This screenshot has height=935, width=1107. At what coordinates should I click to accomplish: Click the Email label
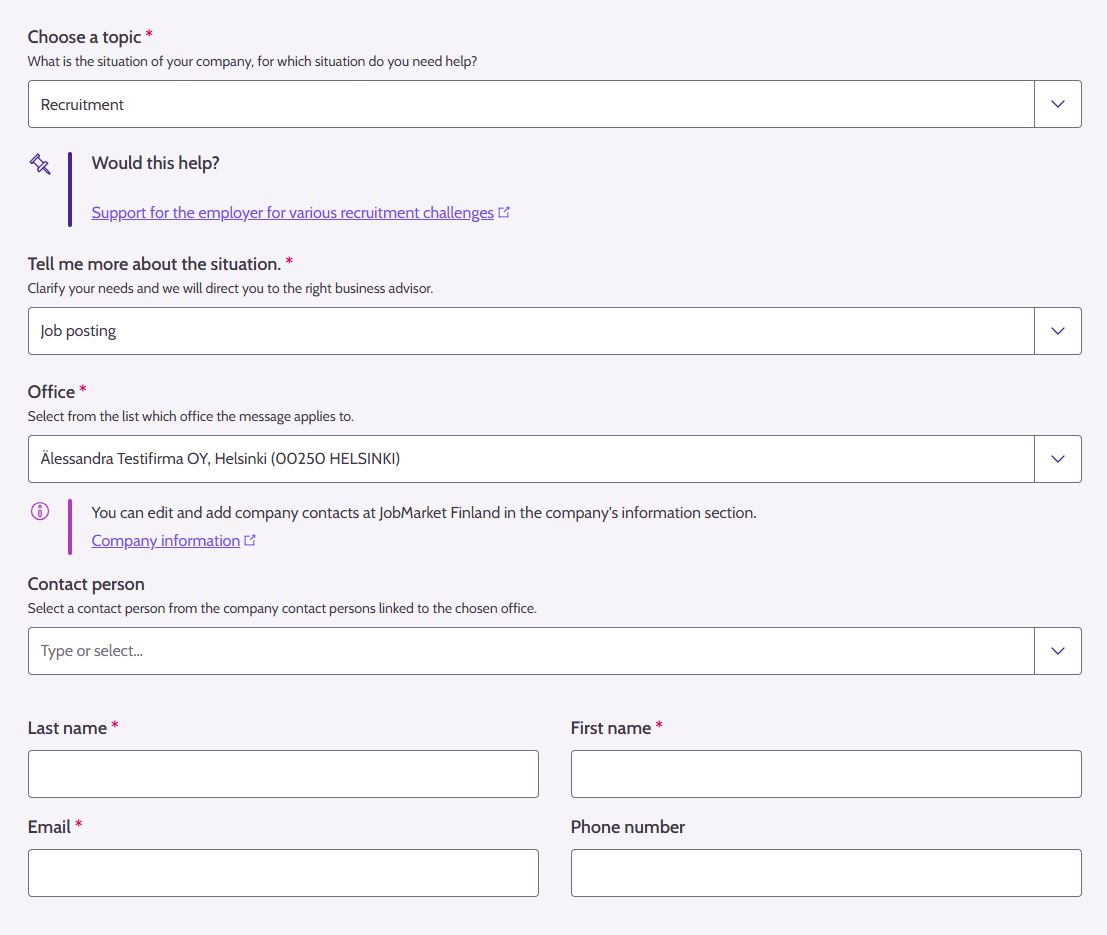pos(49,827)
